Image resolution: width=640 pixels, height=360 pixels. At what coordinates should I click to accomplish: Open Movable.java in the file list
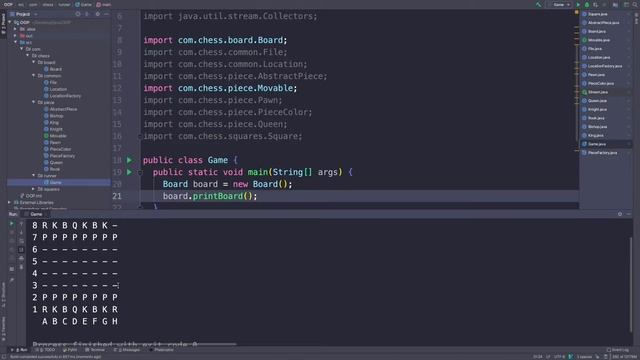(x=606, y=40)
